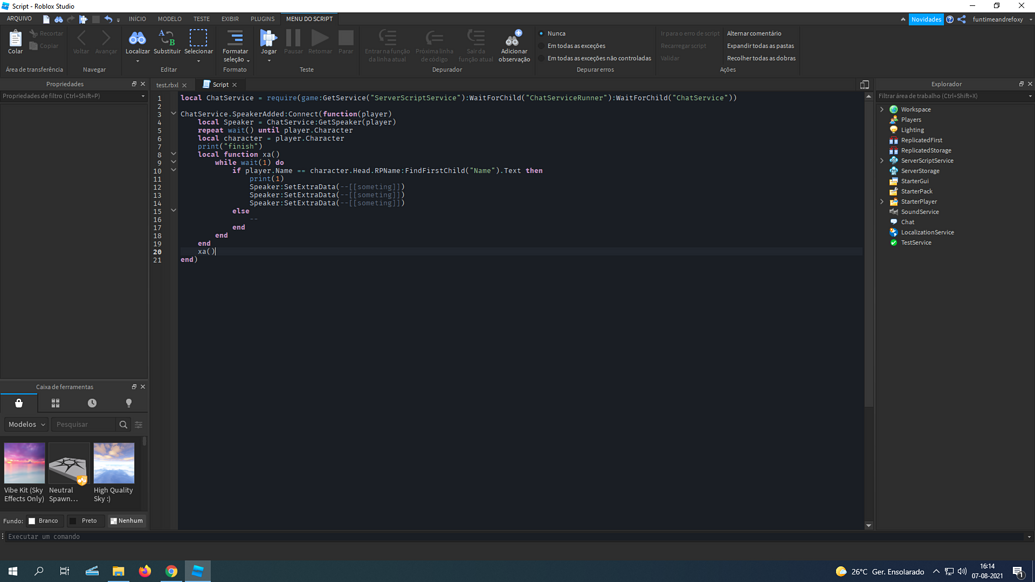Open the funtimeandrefoxy account menu
Image resolution: width=1035 pixels, height=582 pixels.
(x=1001, y=19)
